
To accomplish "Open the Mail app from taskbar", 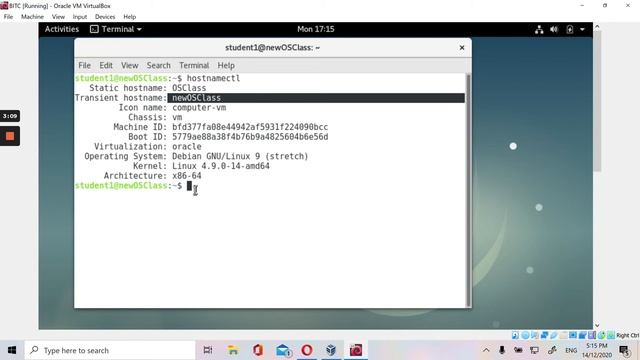I will tap(283, 350).
